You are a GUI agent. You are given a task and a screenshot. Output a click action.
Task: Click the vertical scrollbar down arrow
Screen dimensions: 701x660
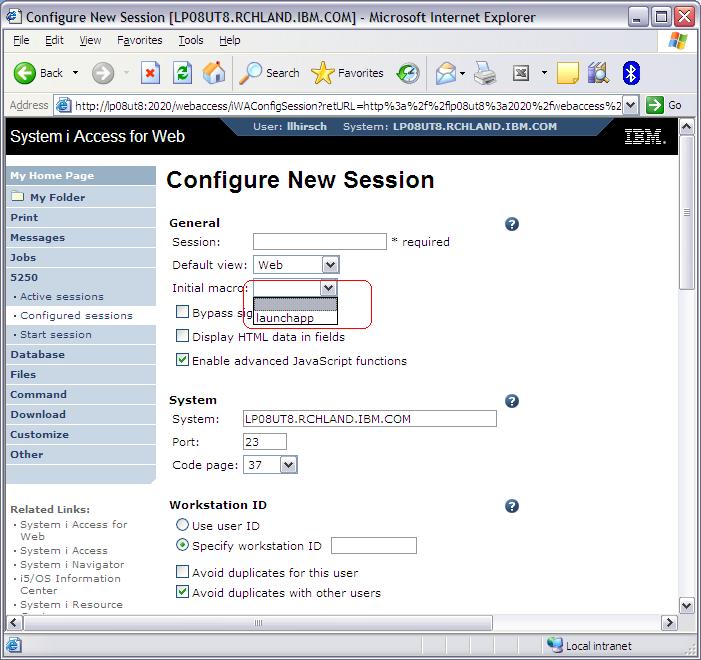pos(686,605)
